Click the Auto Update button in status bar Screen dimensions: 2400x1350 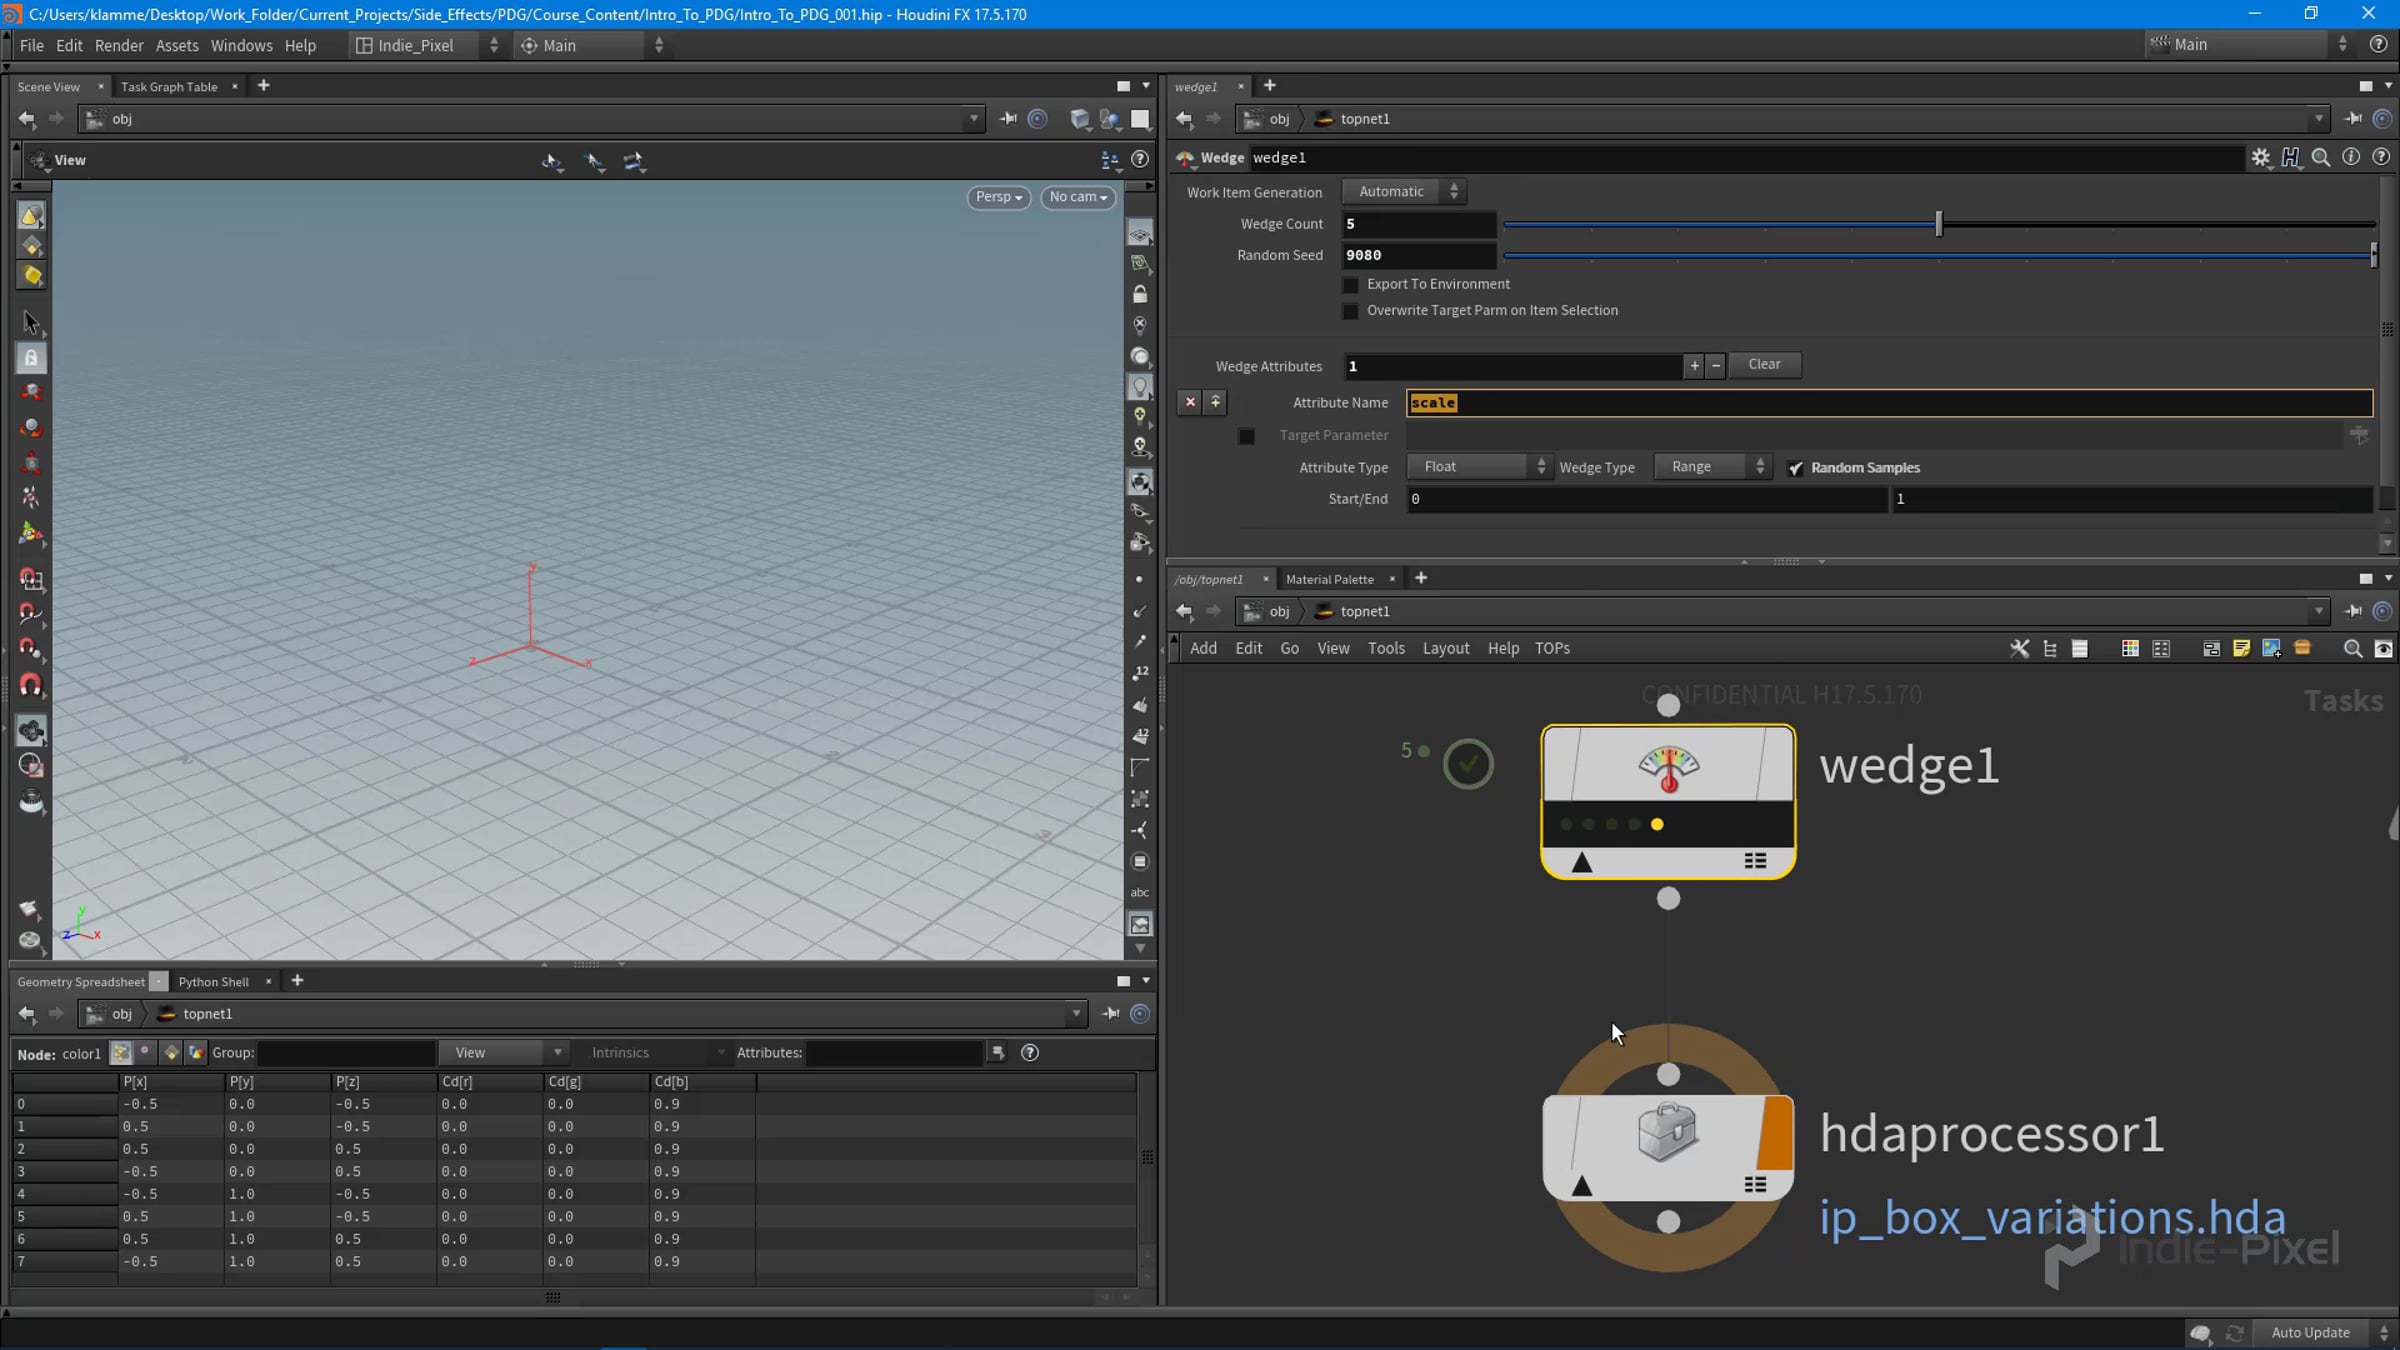click(2310, 1332)
